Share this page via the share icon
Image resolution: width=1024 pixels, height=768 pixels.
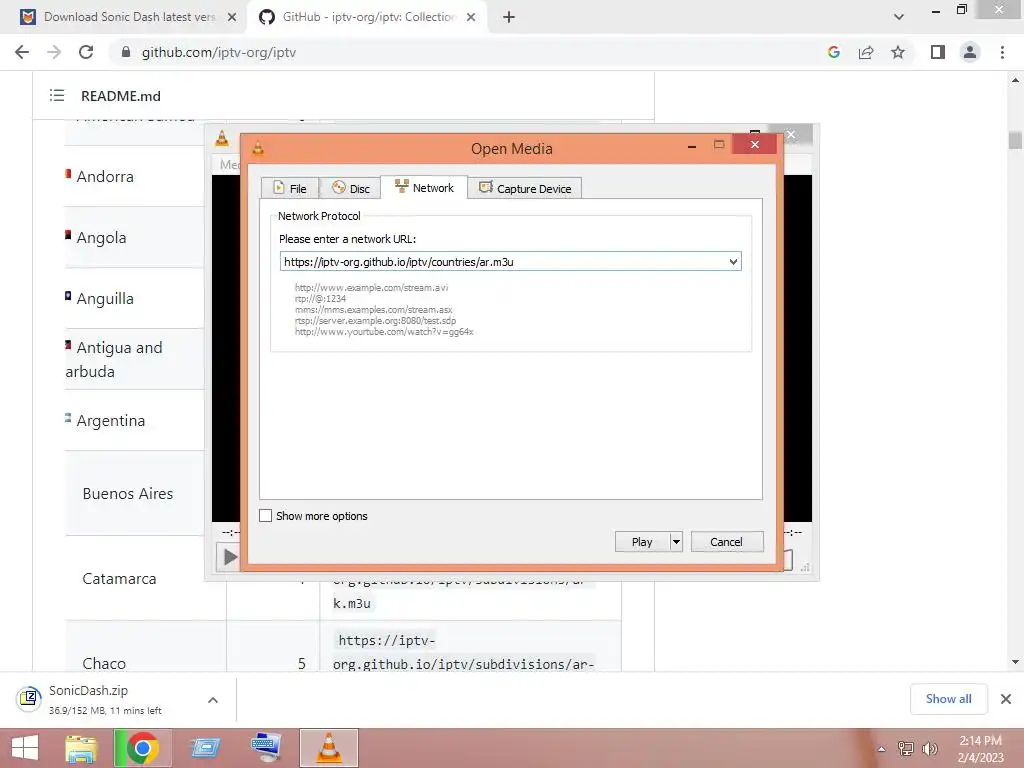coord(866,52)
